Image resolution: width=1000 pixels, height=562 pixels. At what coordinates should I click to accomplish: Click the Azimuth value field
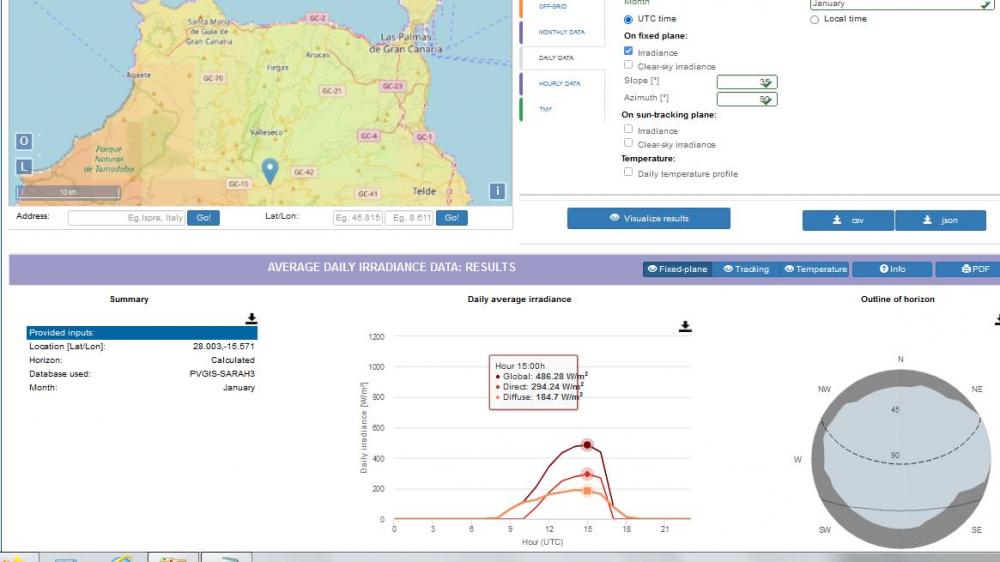coord(747,99)
